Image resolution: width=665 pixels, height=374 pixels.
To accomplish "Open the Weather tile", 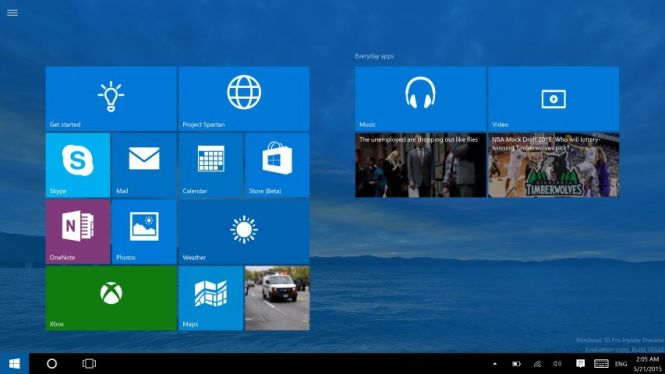I will (x=244, y=232).
